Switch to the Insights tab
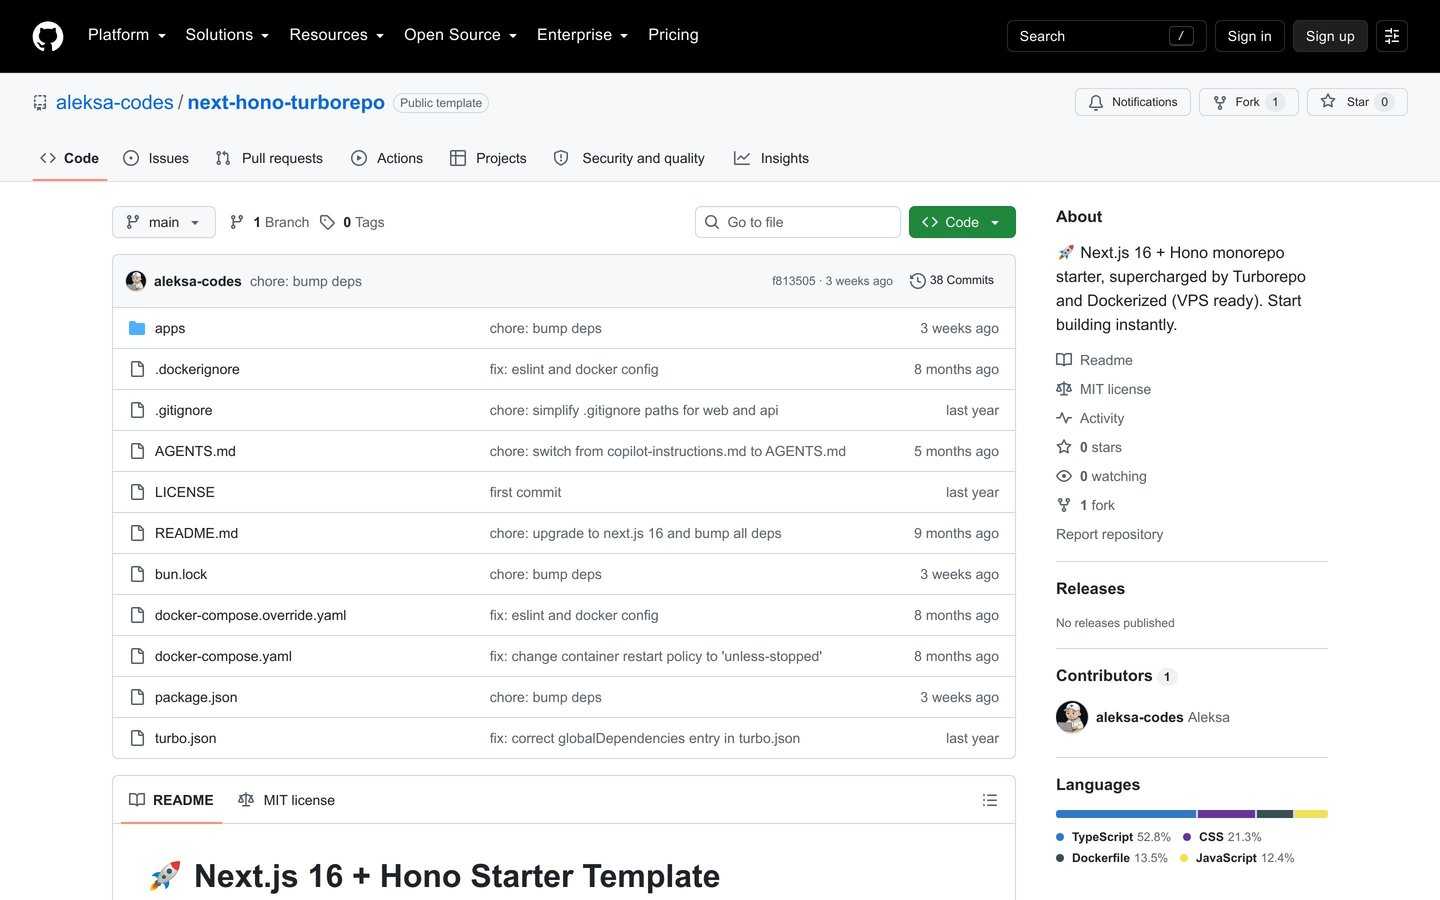The width and height of the screenshot is (1440, 900). [771, 158]
